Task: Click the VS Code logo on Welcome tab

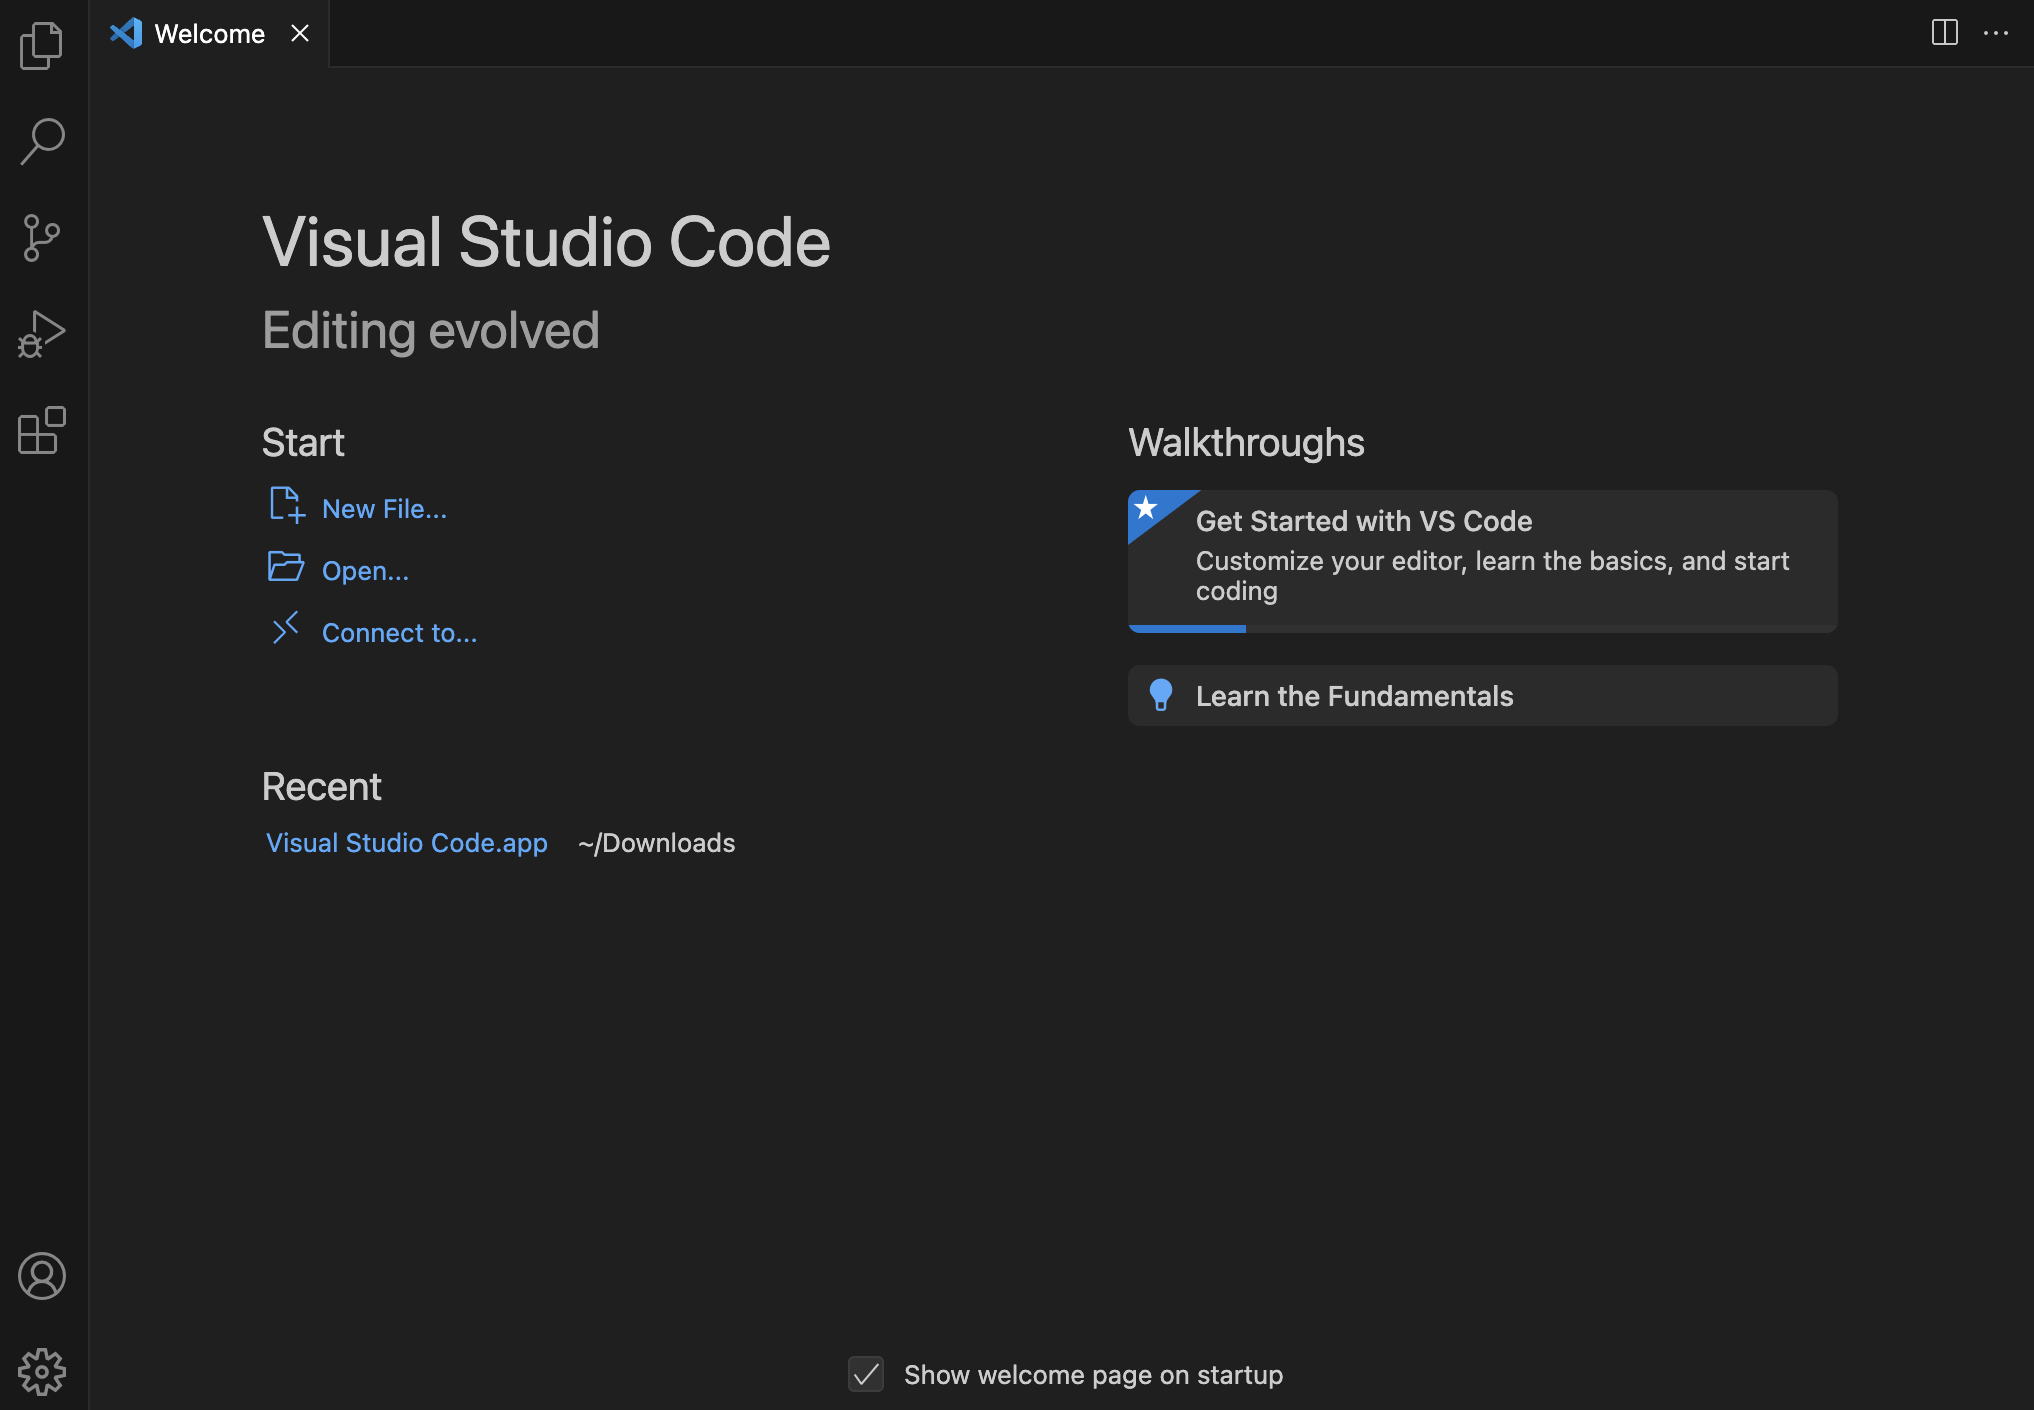Action: (x=126, y=34)
